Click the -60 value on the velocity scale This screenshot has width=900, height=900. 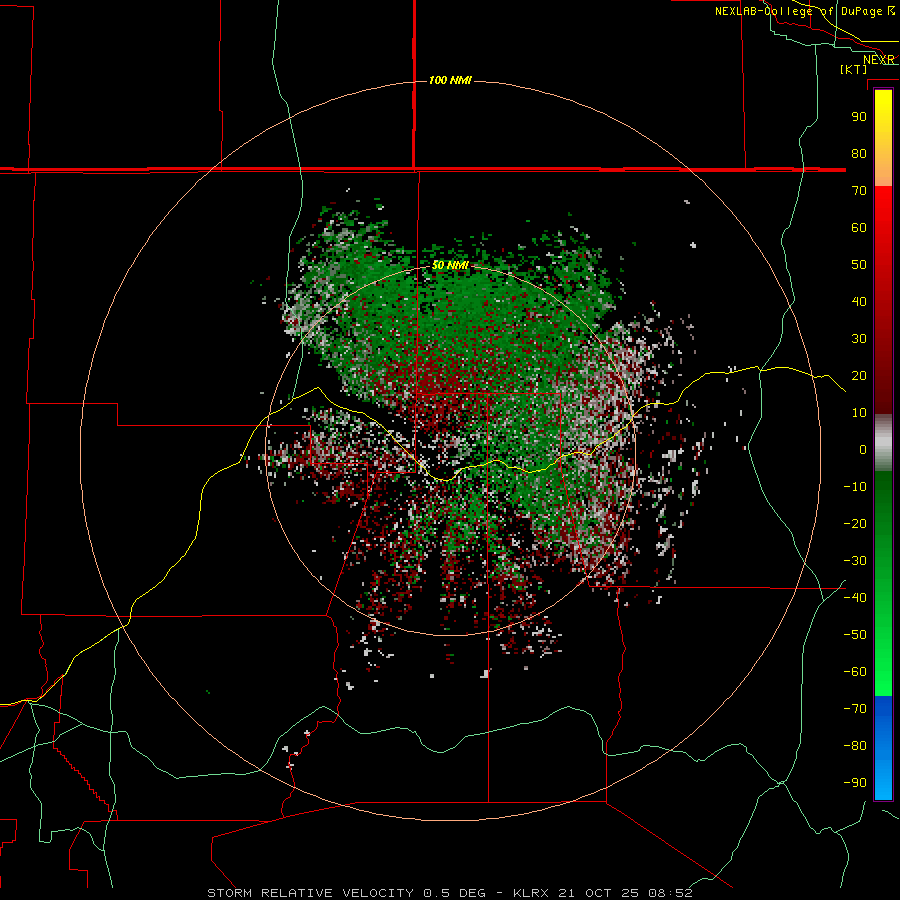click(x=855, y=672)
